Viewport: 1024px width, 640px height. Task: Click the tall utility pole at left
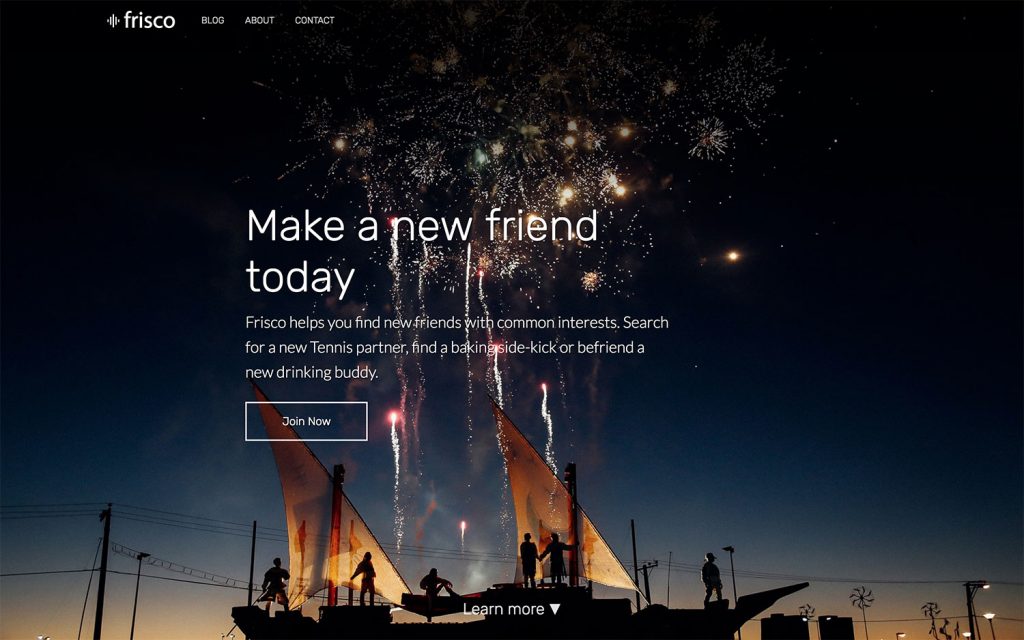click(103, 571)
